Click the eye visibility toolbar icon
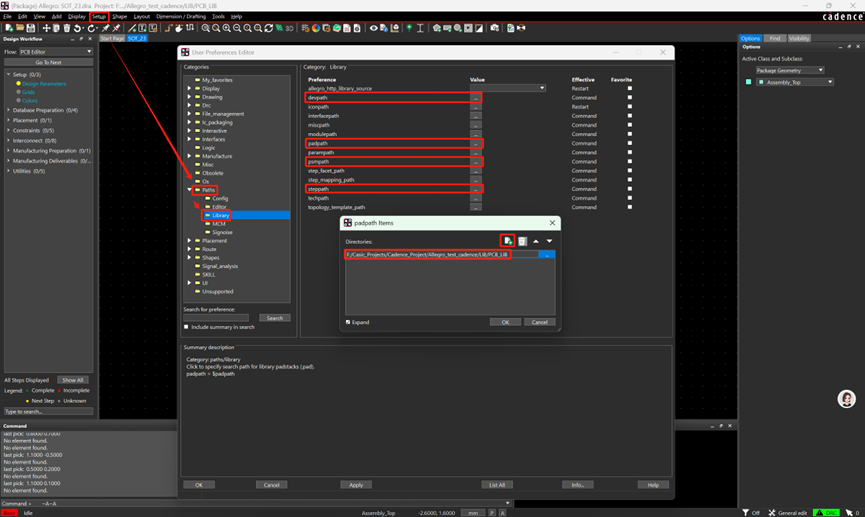Image resolution: width=865 pixels, height=517 pixels. (x=373, y=28)
